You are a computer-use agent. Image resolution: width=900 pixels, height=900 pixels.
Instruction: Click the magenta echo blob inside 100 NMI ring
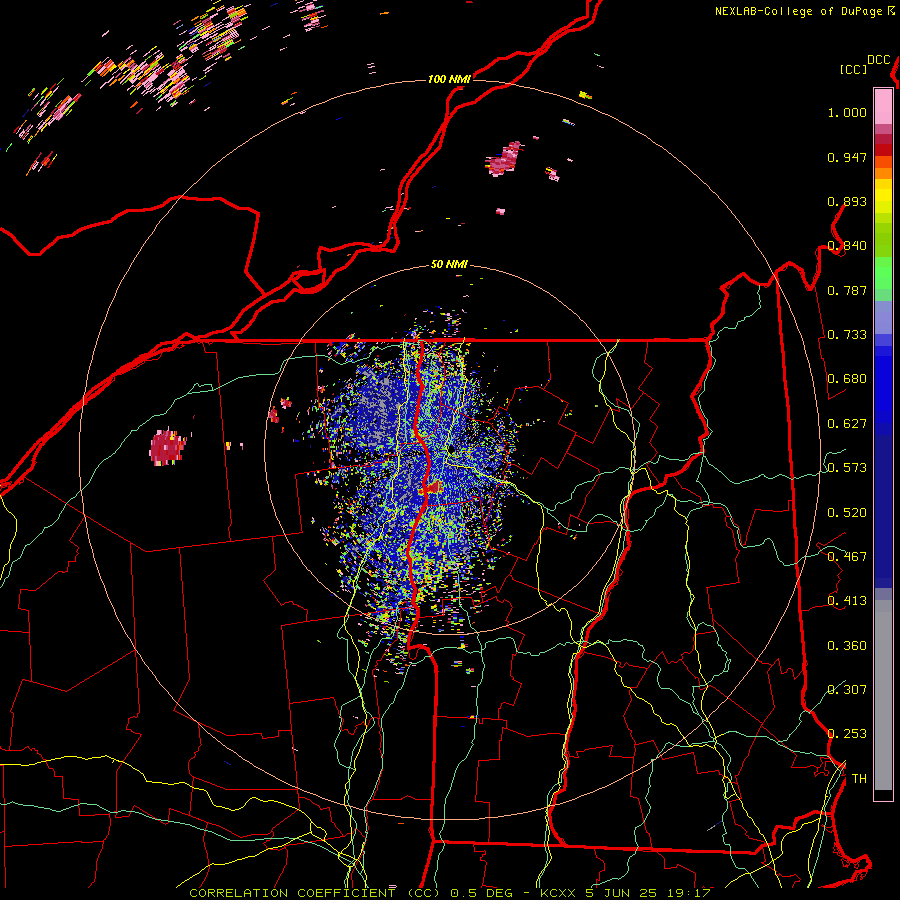point(504,159)
